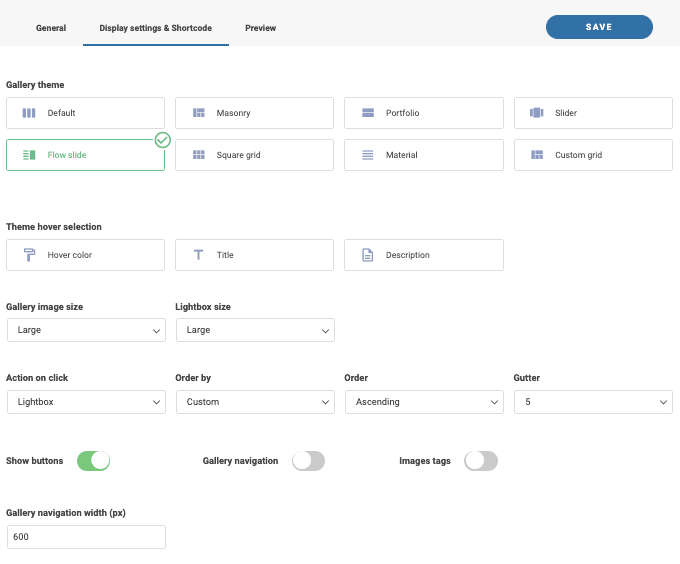Select the Material theme icon
Screen dimensions: 680x564
click(x=368, y=155)
